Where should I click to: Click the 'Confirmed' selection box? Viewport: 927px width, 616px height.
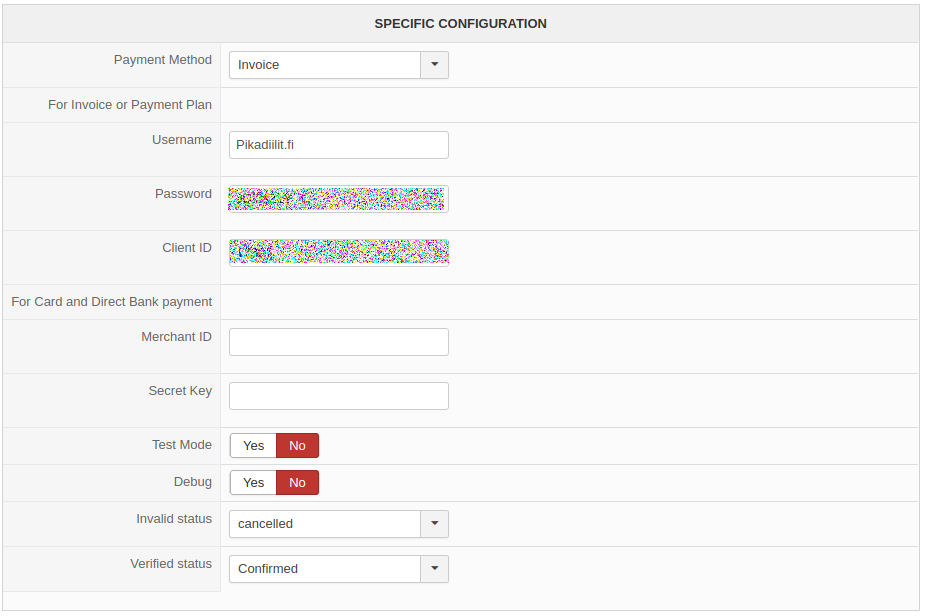coord(325,569)
